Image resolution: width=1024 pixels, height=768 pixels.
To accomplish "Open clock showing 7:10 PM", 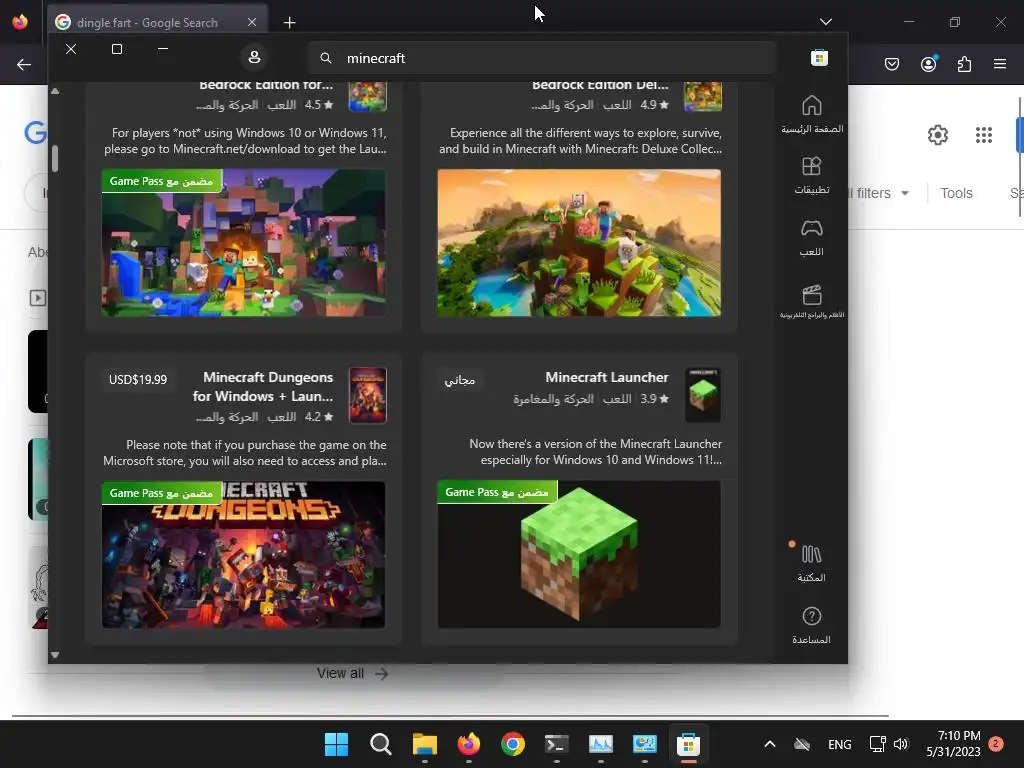I will coord(953,744).
